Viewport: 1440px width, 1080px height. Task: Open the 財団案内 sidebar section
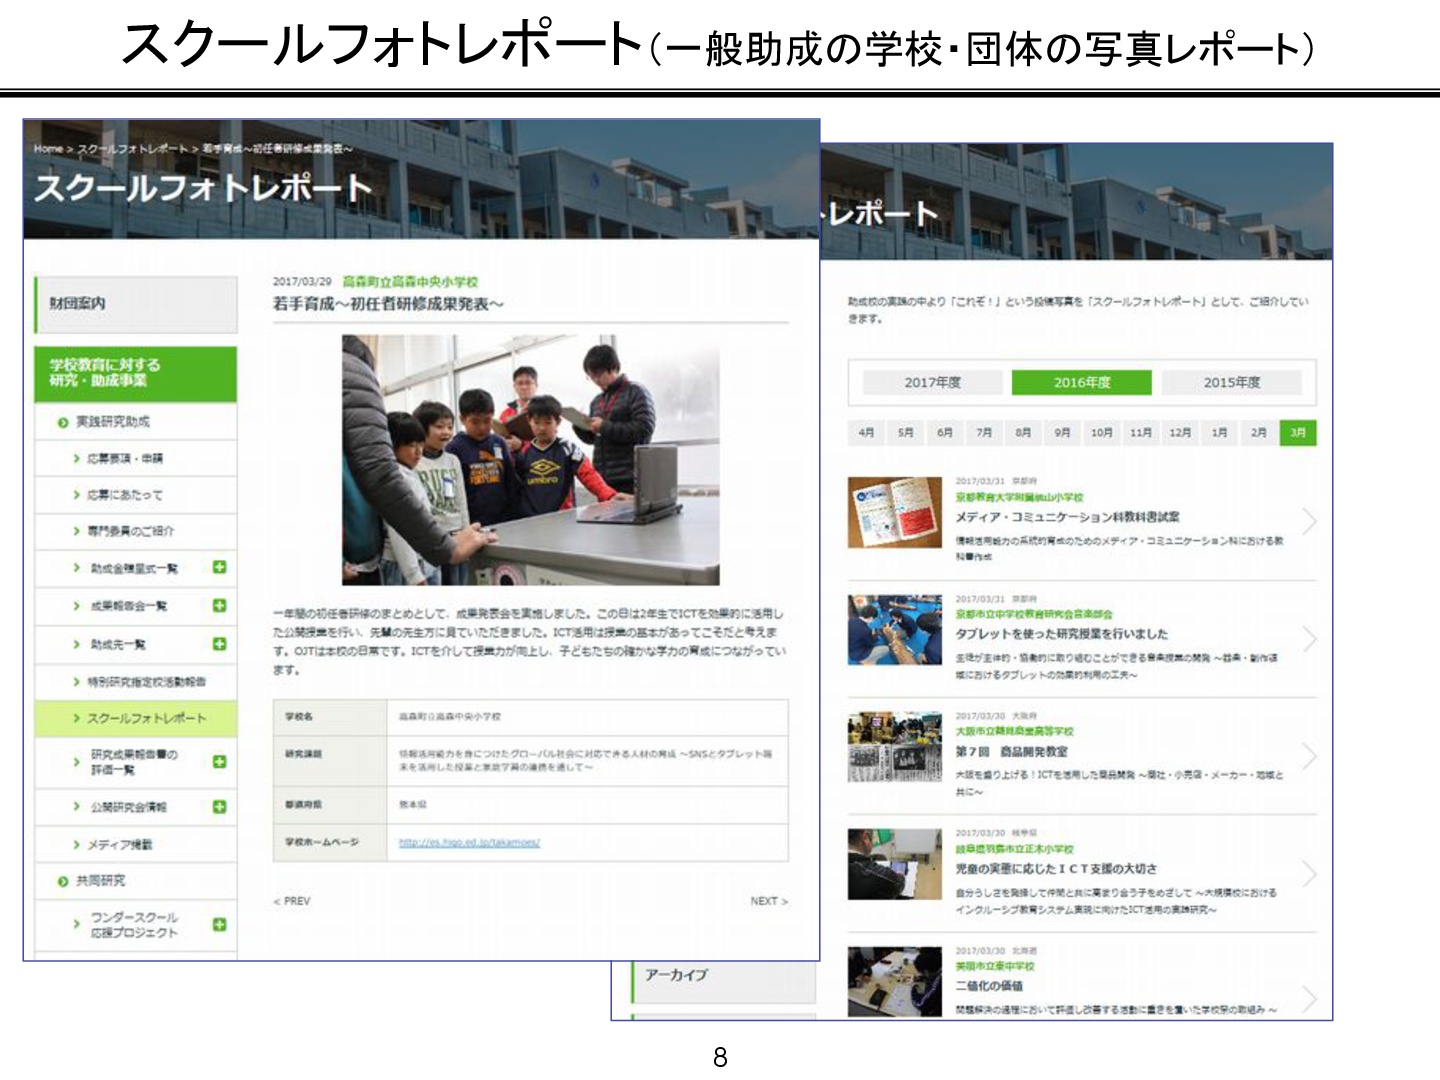(x=136, y=304)
